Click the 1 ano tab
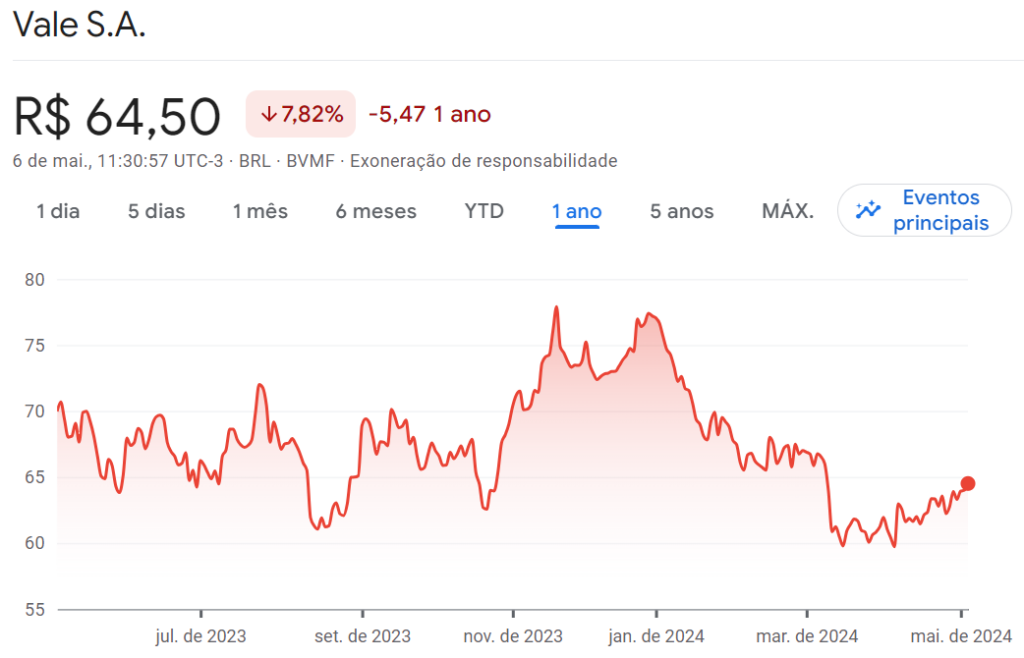1024x658 pixels. [577, 212]
